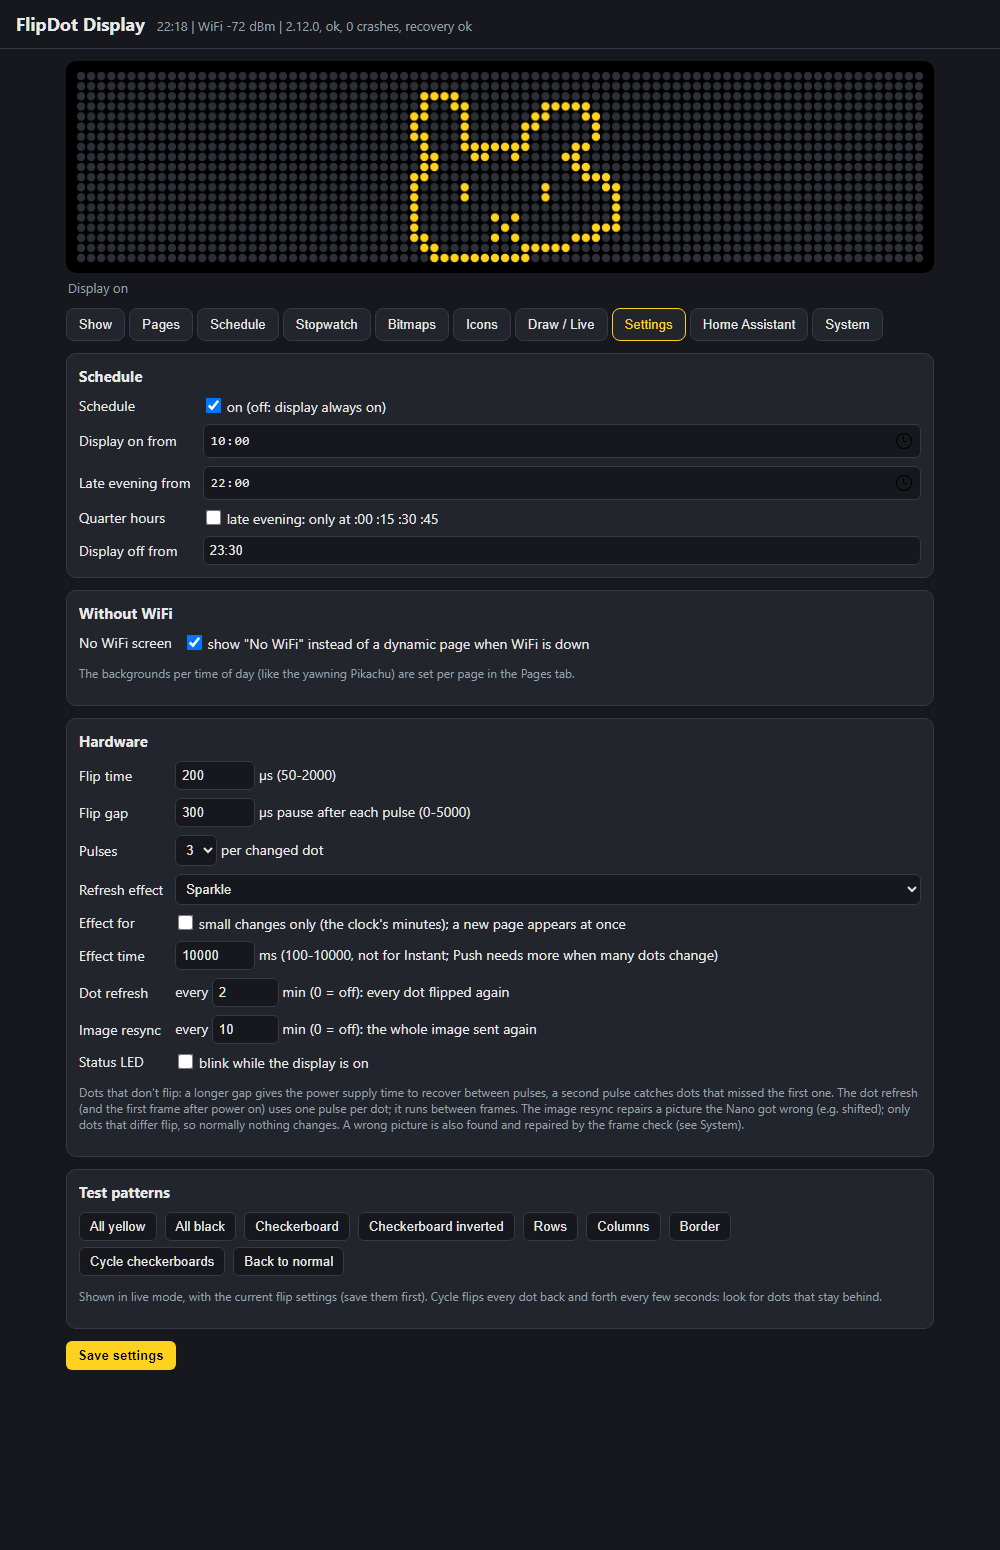The image size is (1000, 1550).
Task: Show the Checkerboard test pattern
Action: (x=297, y=1227)
